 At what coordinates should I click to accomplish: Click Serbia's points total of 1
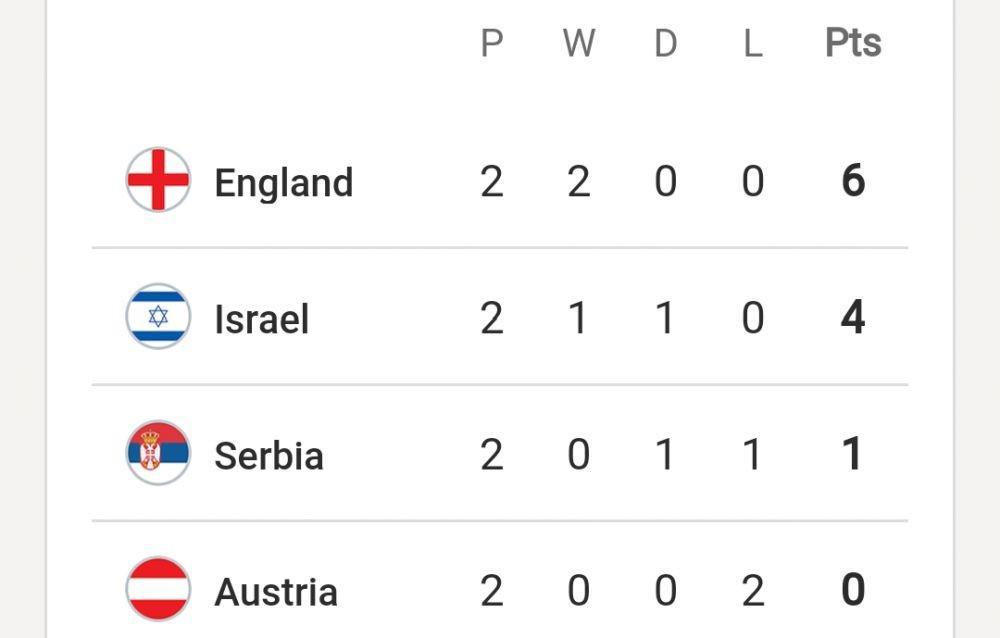pyautogui.click(x=853, y=454)
